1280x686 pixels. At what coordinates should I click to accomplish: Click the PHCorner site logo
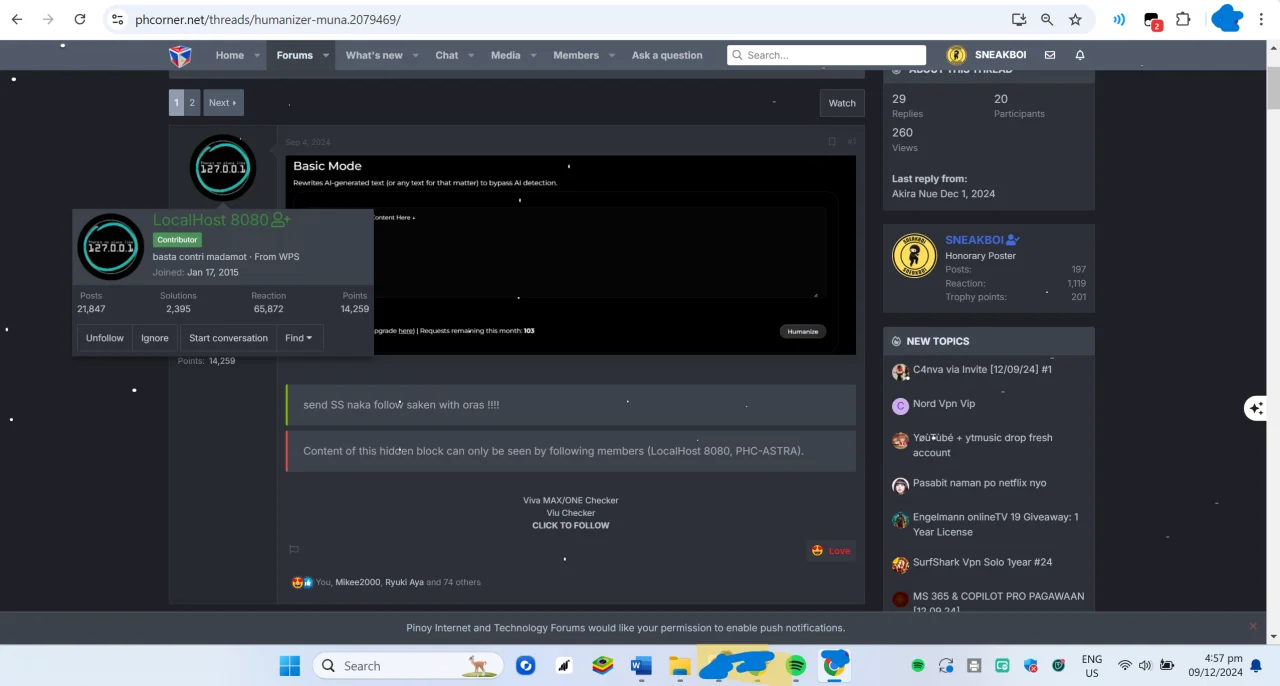click(x=180, y=55)
